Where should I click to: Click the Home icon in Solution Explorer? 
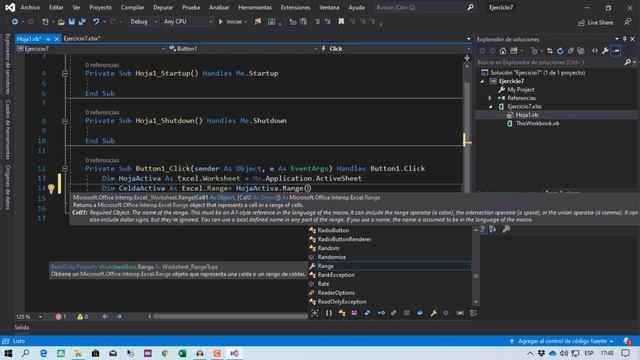pyautogui.click(x=503, y=51)
